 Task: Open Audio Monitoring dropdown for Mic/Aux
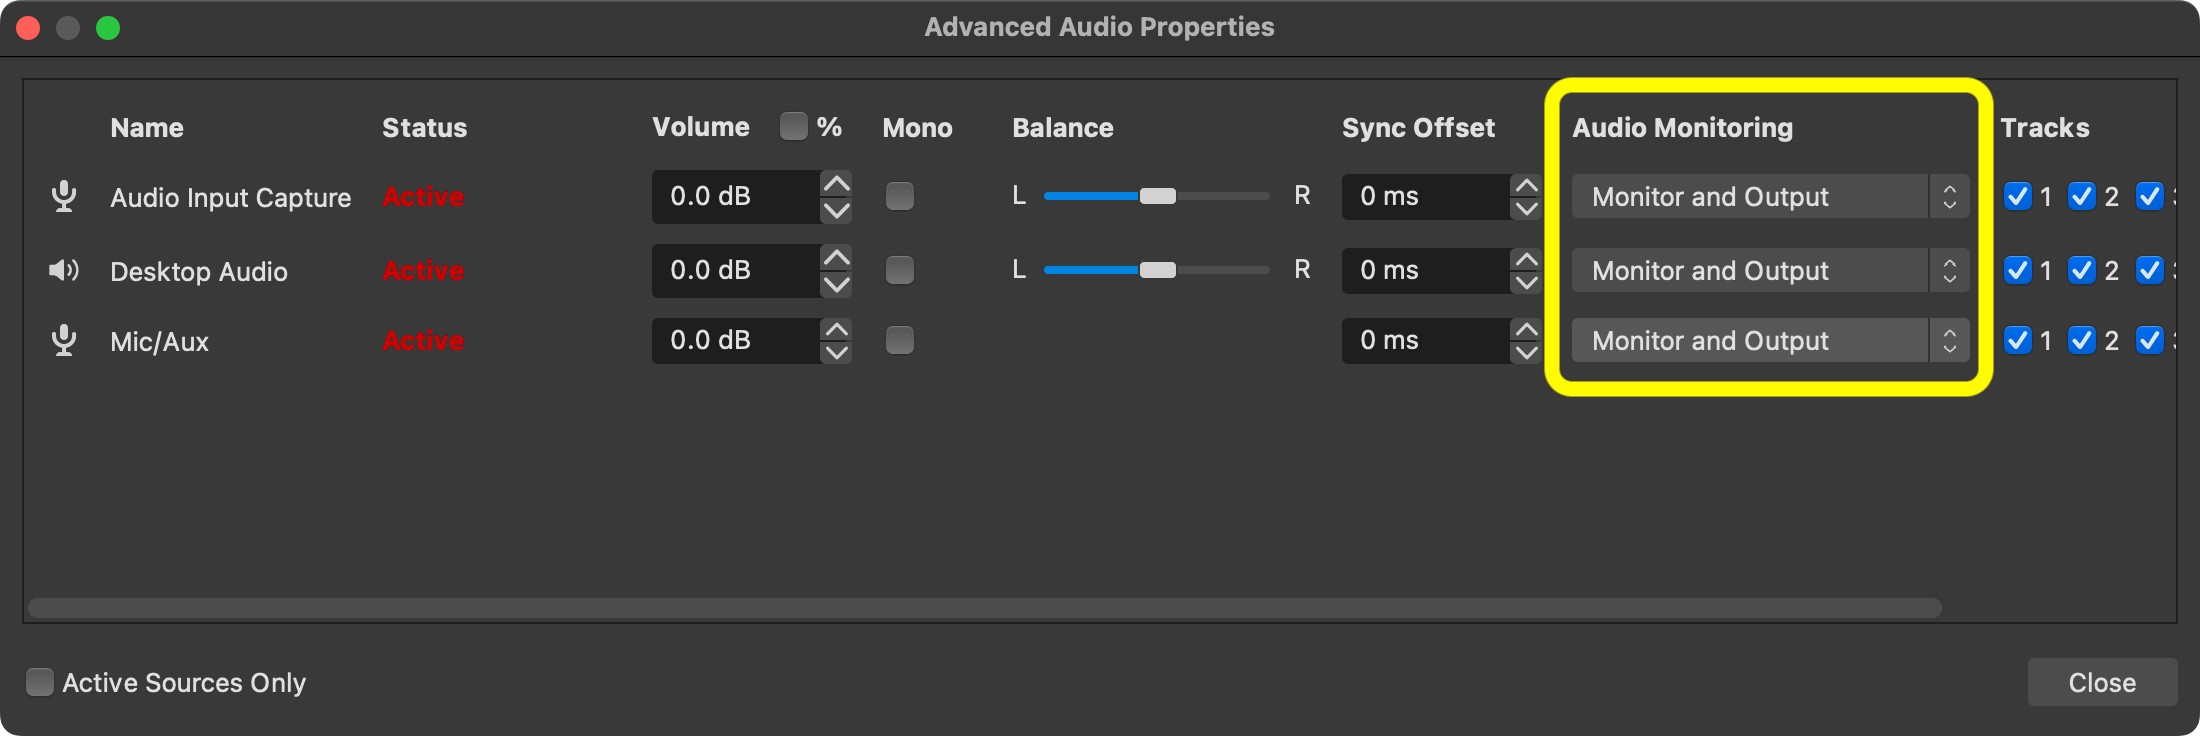tap(1770, 340)
